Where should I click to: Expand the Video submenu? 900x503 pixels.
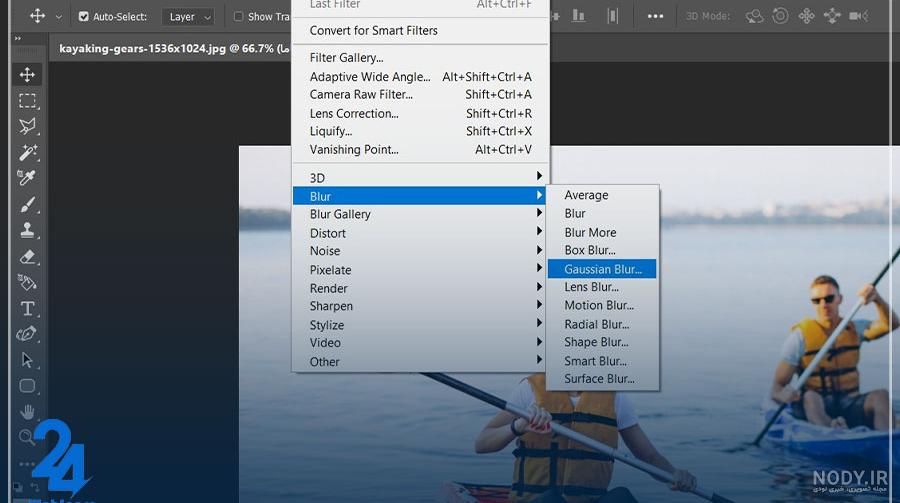tap(419, 343)
